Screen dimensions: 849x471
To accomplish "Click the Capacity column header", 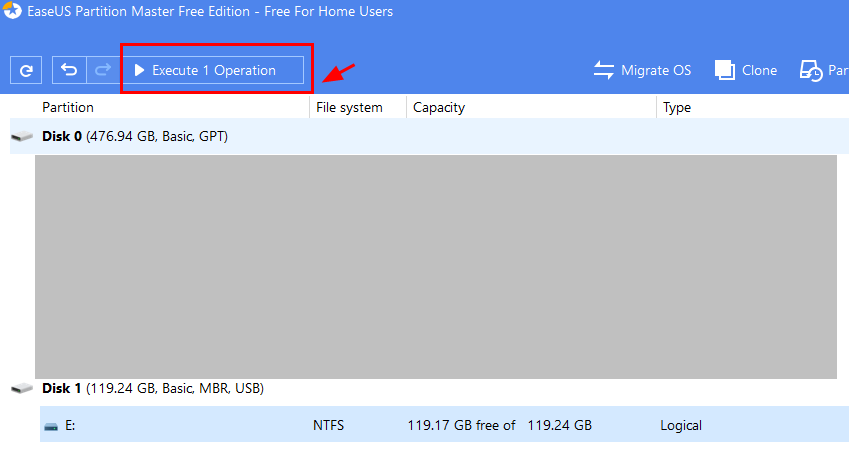I will pyautogui.click(x=439, y=107).
